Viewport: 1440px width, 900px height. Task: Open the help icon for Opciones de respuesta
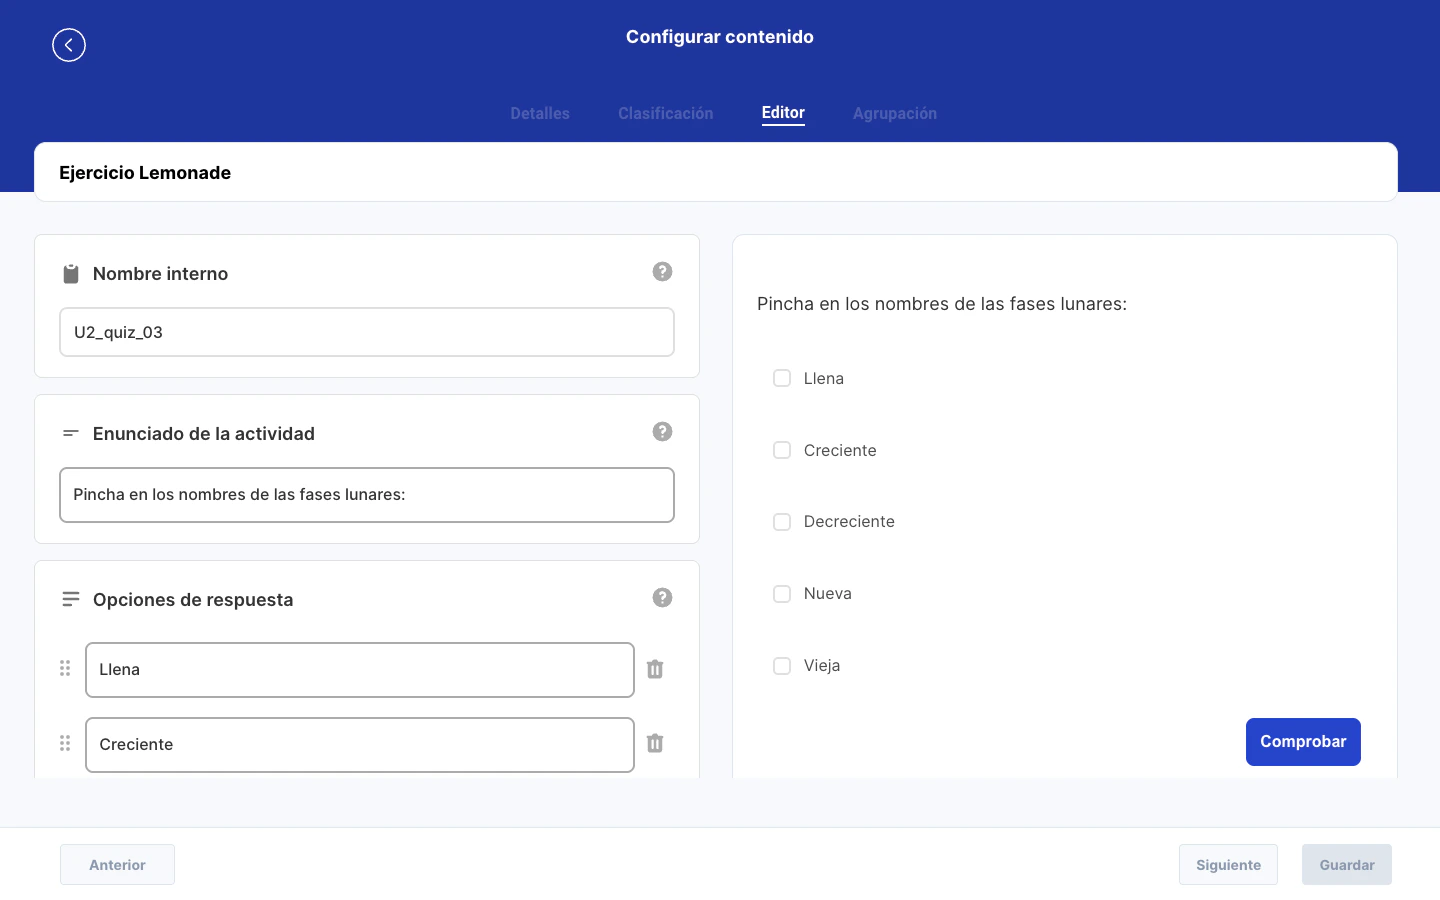tap(662, 597)
